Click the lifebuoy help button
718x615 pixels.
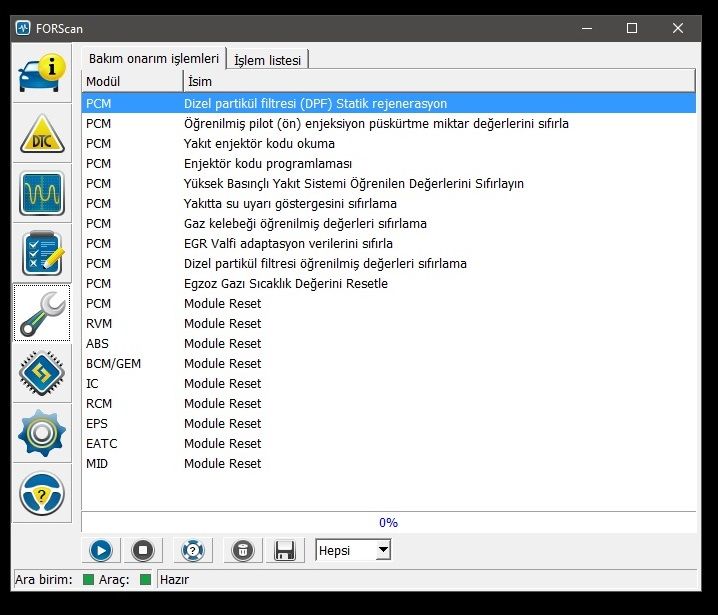click(193, 550)
